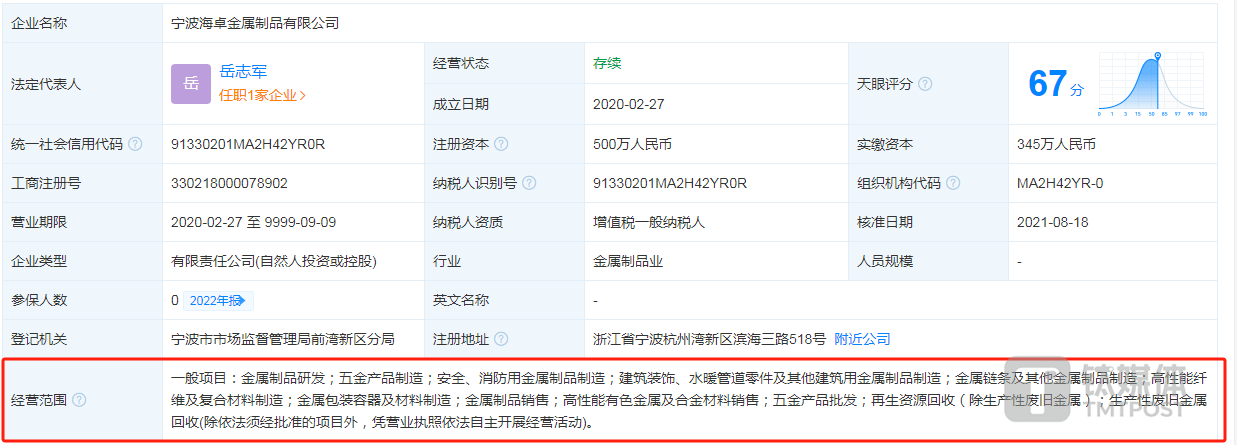Click the 经营范围 business scope paragraph
Screen dimensions: 1237x445
click(690, 400)
